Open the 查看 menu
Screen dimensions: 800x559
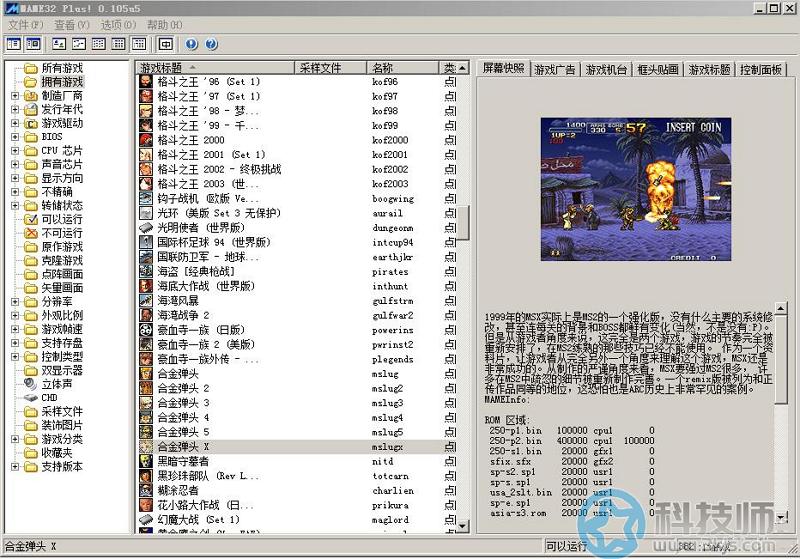tap(72, 25)
